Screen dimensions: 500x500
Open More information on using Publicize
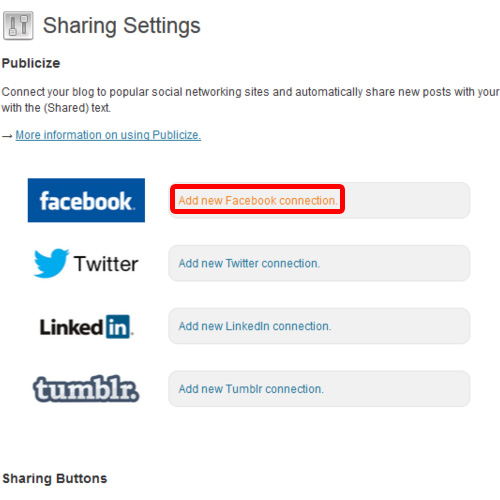pos(108,135)
